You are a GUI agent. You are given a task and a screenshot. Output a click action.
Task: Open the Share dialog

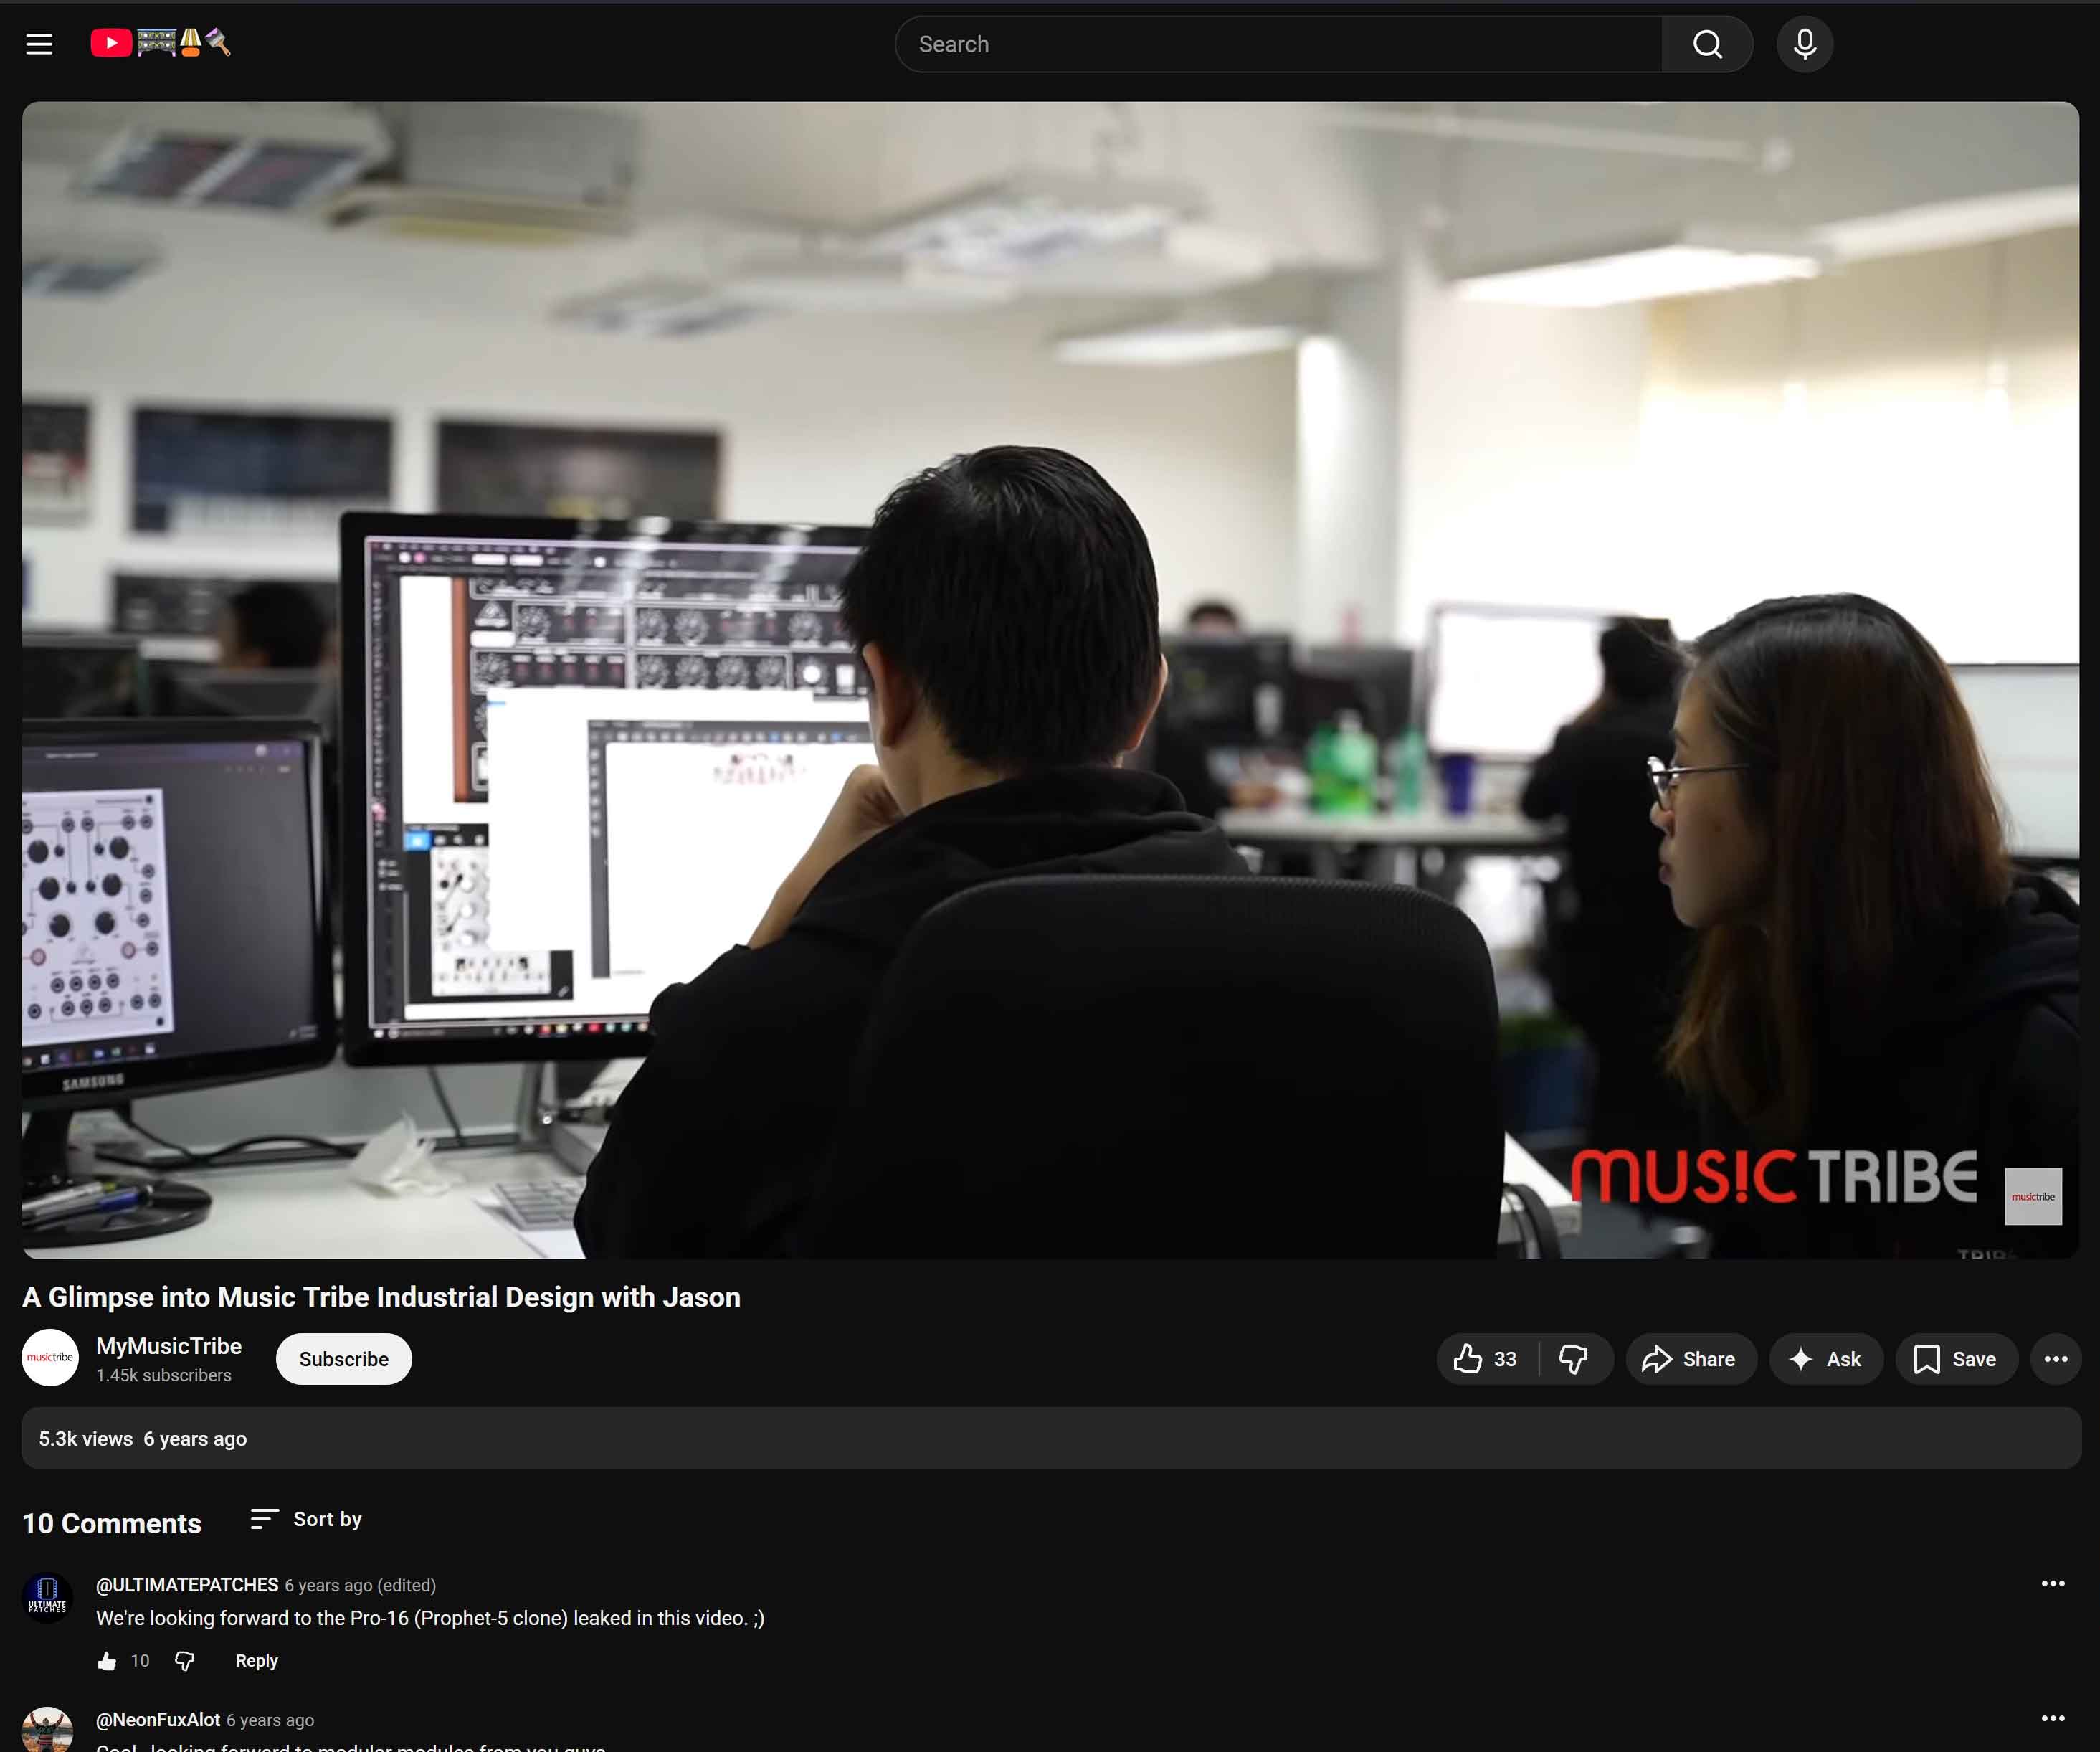pos(1690,1359)
